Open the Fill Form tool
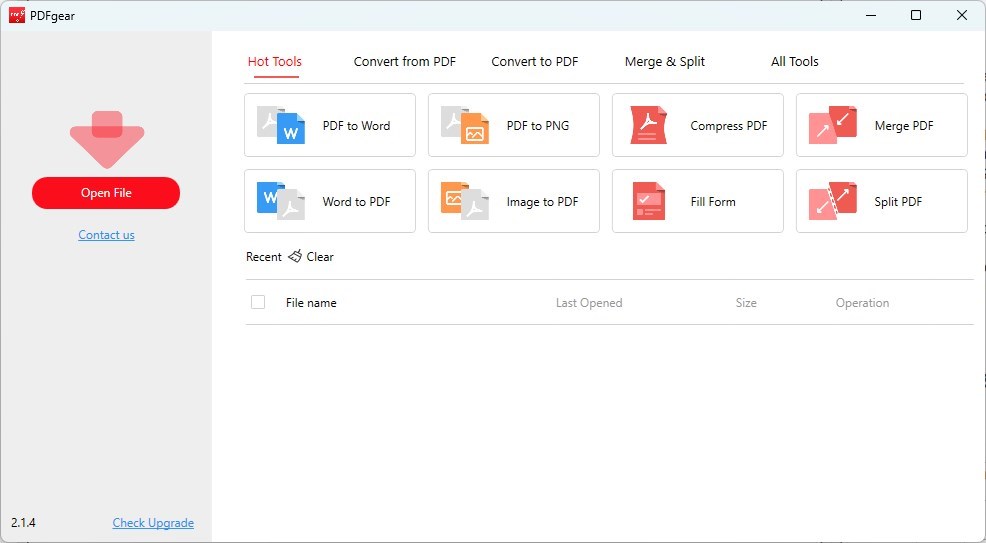Screen dimensions: 986x543 pos(697,201)
